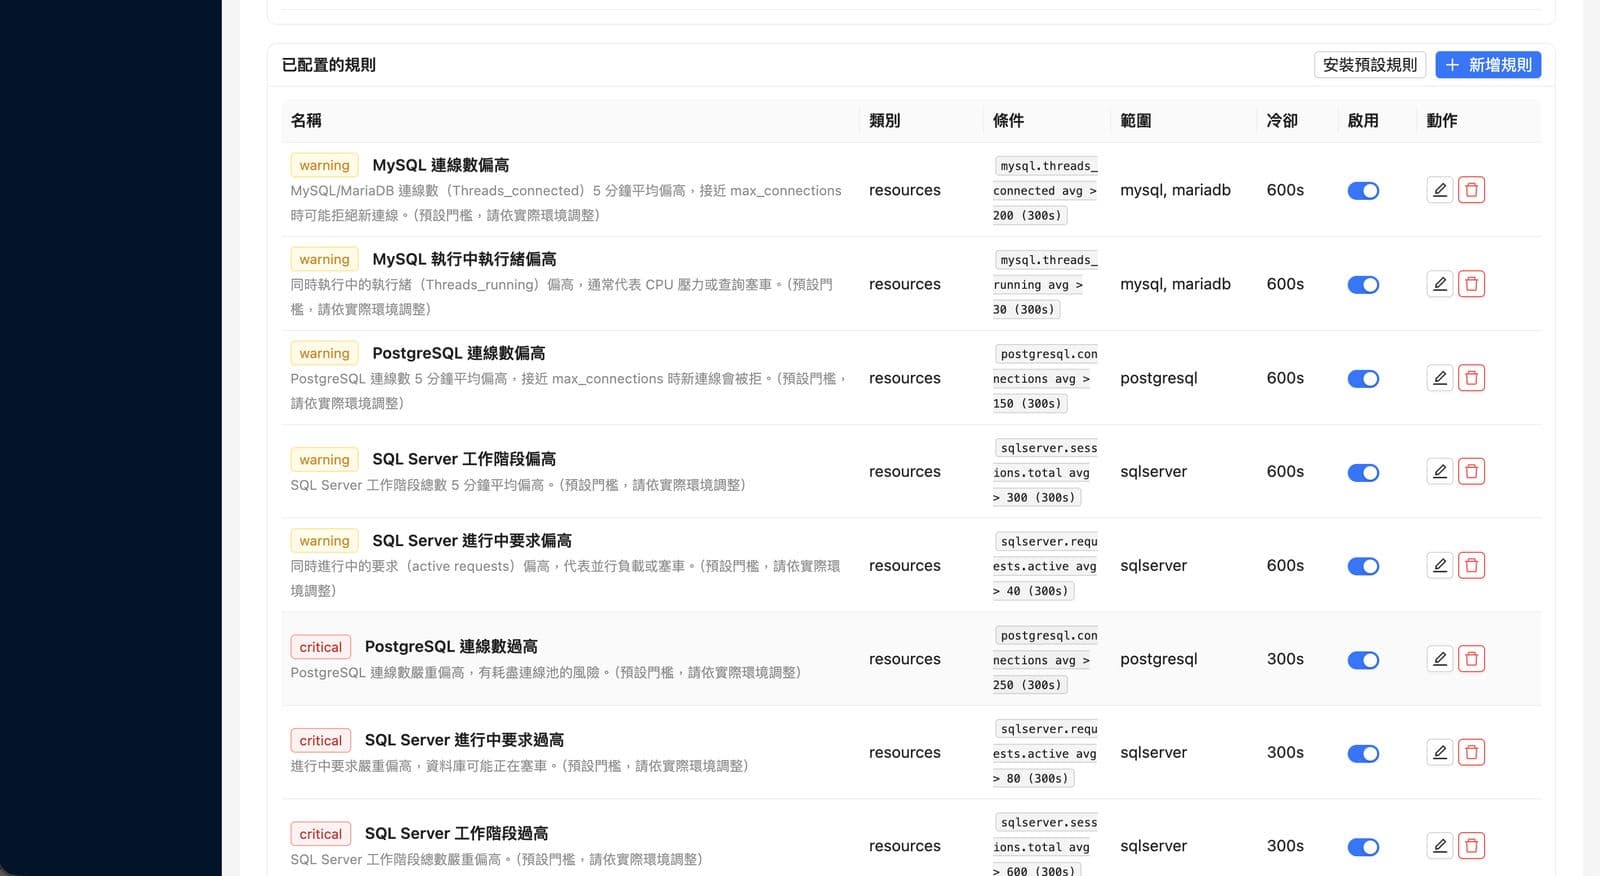
Task: Click the 新增規則 button
Action: (x=1488, y=65)
